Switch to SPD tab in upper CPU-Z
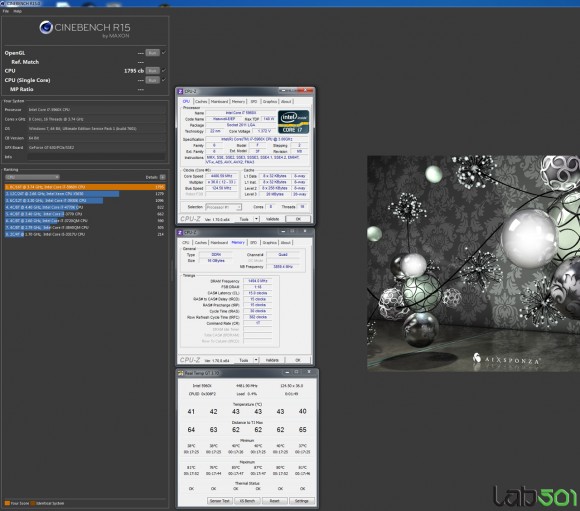The height and width of the screenshot is (511, 580). (x=254, y=101)
